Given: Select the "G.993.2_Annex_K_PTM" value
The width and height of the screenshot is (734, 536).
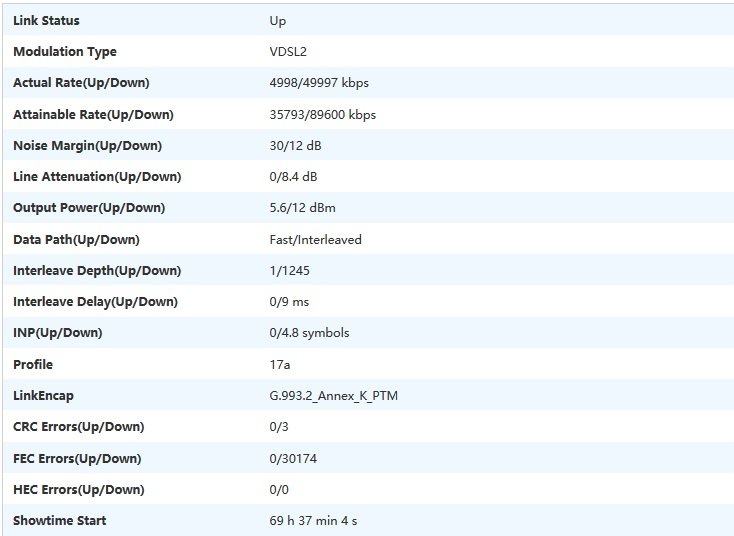Looking at the screenshot, I should [333, 396].
